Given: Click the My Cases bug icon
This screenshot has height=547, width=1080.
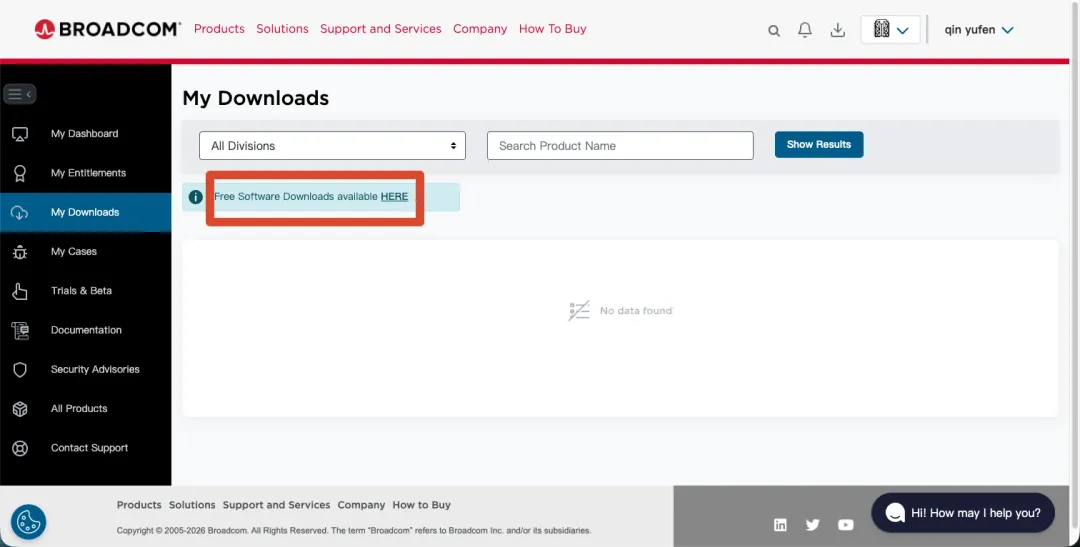Looking at the screenshot, I should tap(20, 251).
